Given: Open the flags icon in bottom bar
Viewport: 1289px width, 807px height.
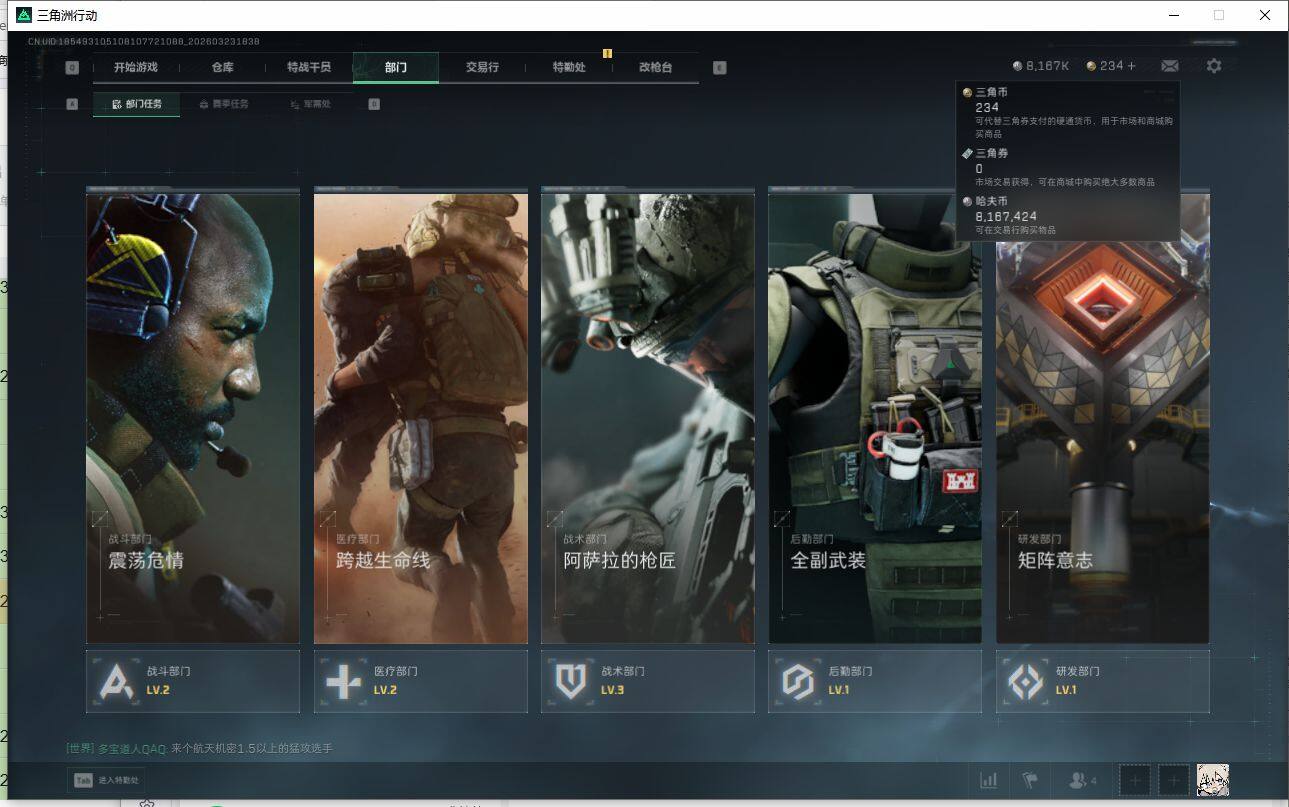Looking at the screenshot, I should [x=1028, y=780].
